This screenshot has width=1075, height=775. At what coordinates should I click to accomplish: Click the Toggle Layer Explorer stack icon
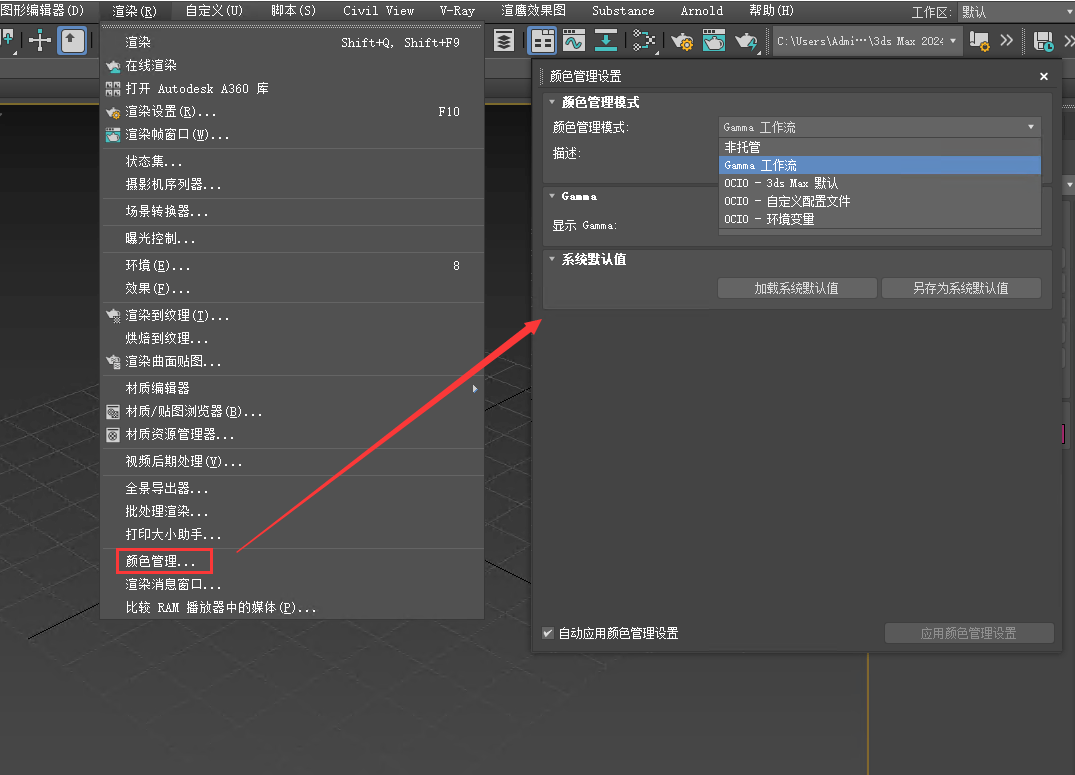tap(505, 41)
